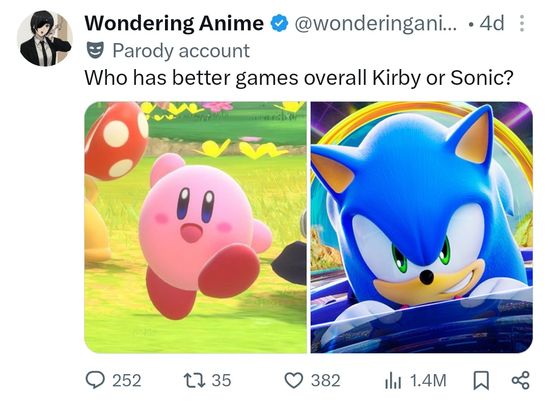The height and width of the screenshot is (405, 550).
Task: Open the share icon
Action: (521, 380)
